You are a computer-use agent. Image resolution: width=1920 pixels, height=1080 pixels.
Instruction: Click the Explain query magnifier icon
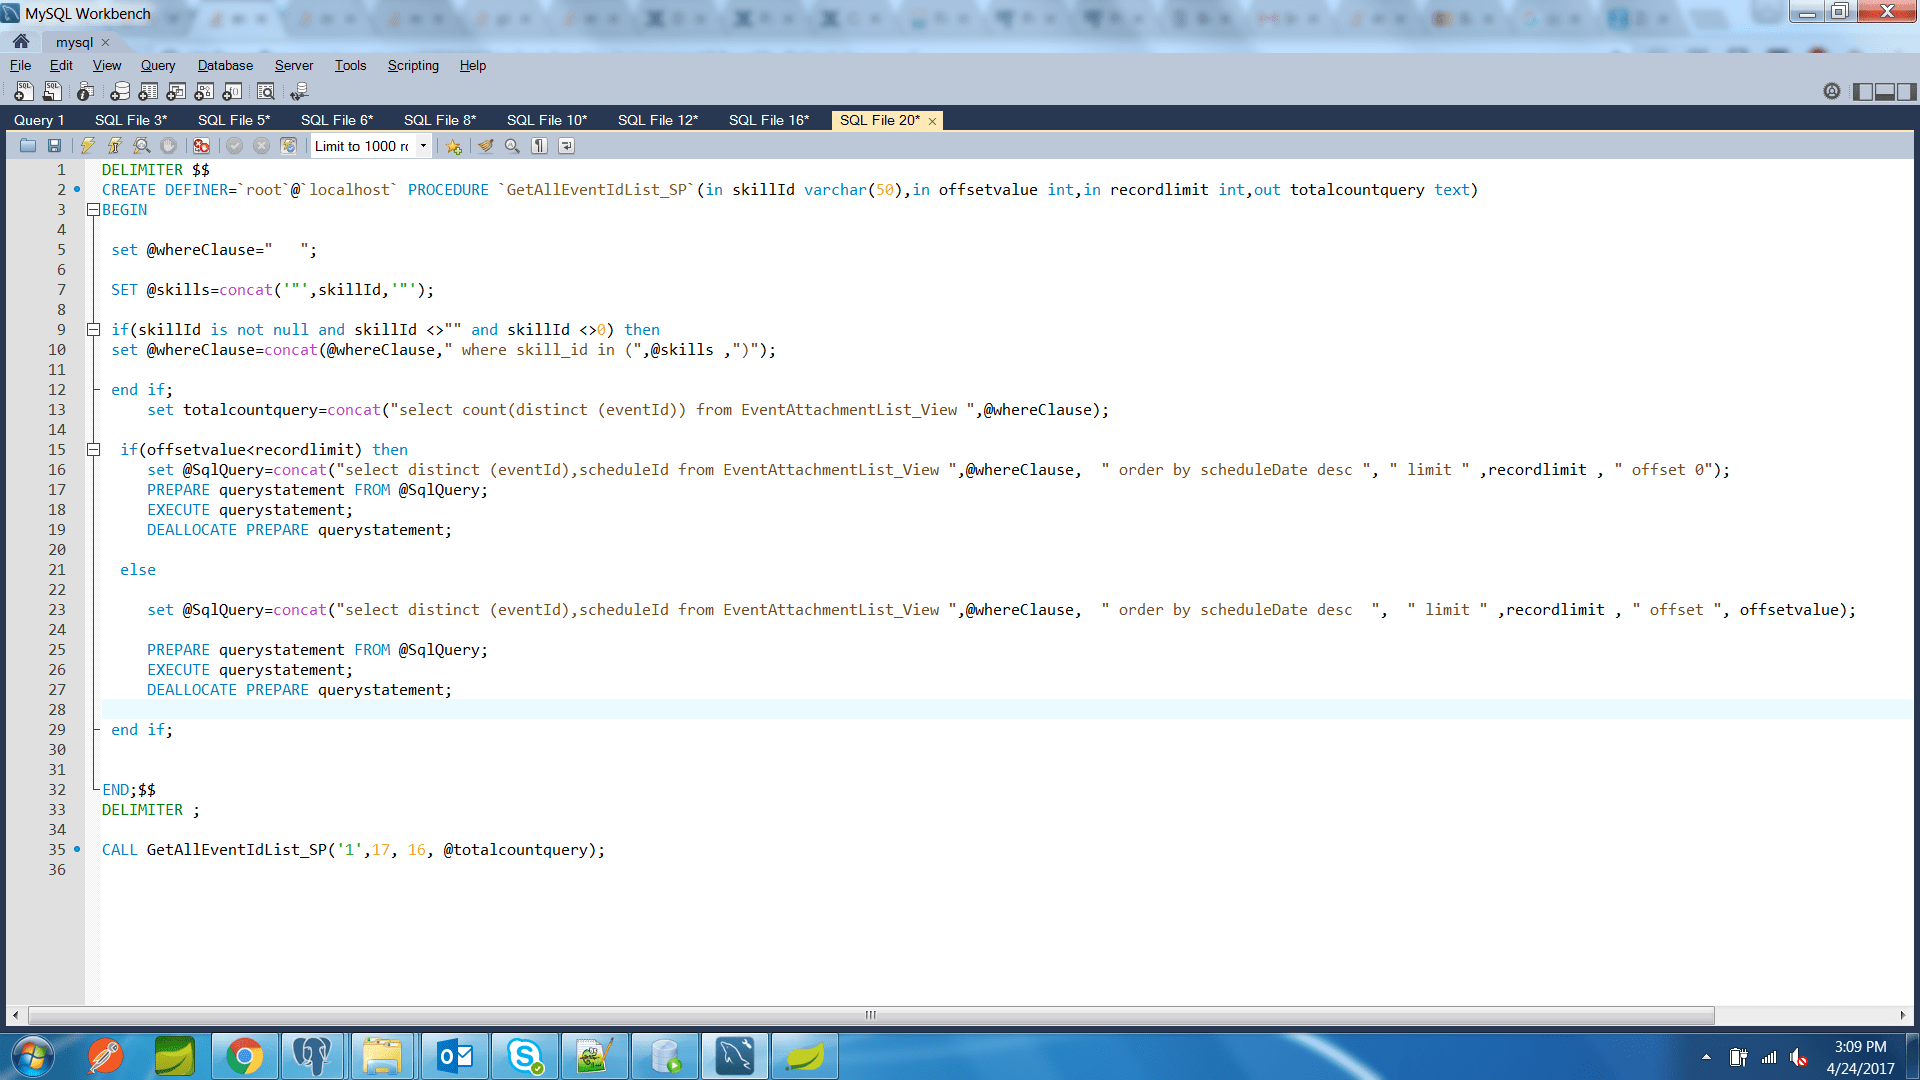pyautogui.click(x=142, y=146)
